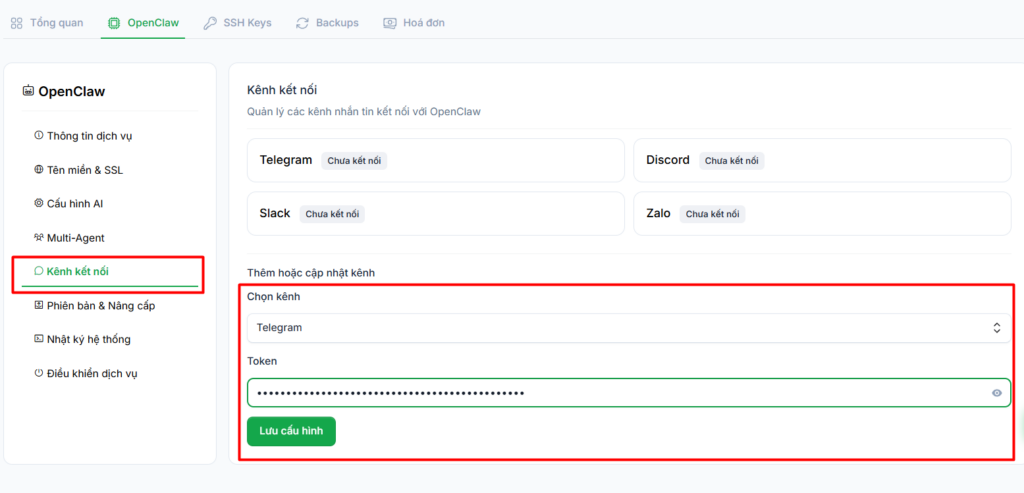Click Zalo's Chưa kết nối badge

(712, 214)
